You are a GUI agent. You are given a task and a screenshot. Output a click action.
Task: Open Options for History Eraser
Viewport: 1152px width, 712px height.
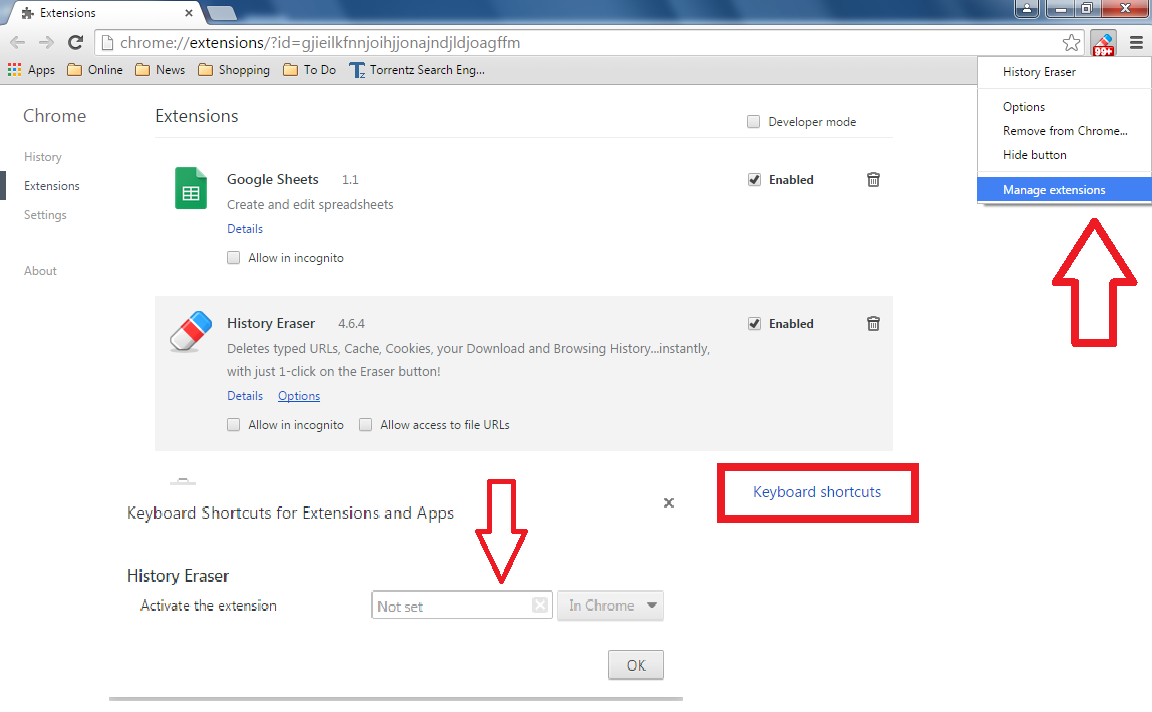298,395
